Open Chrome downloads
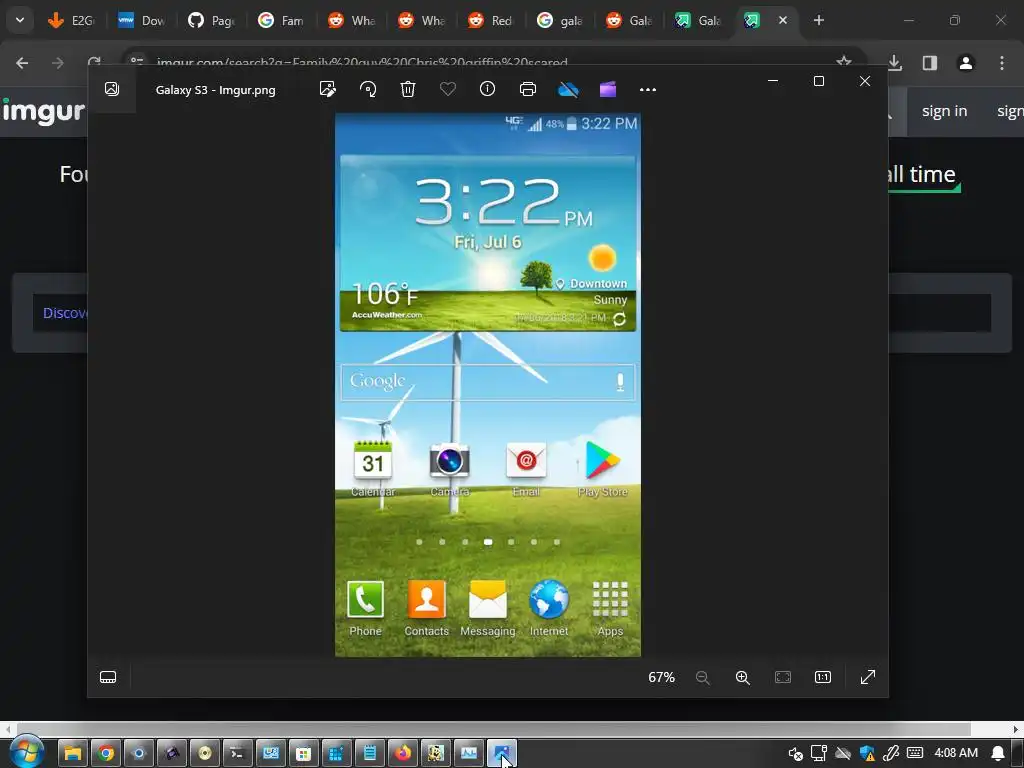The width and height of the screenshot is (1024, 768). [x=895, y=63]
